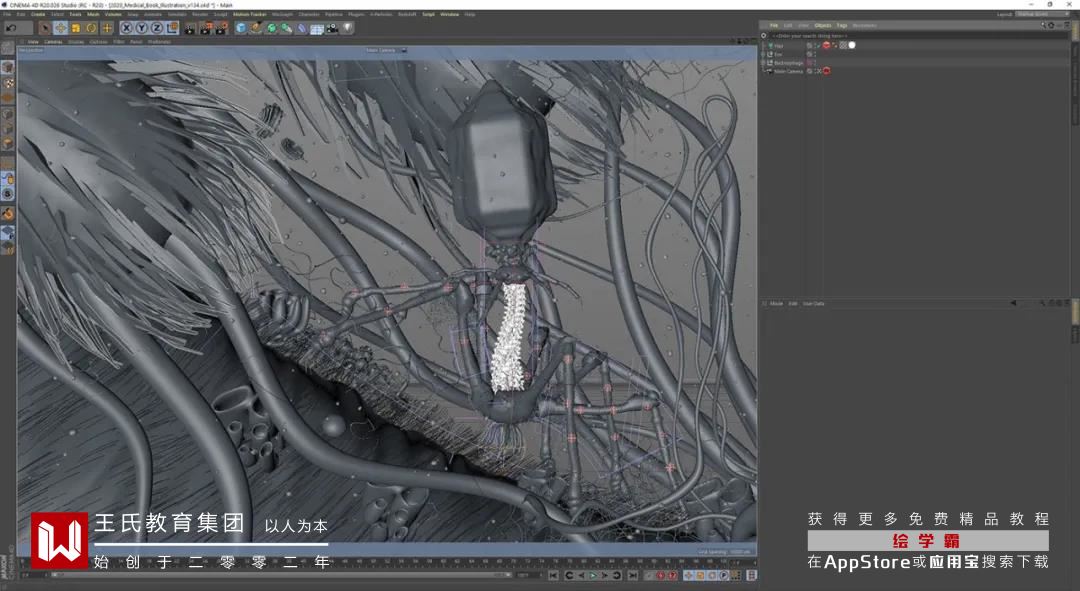Click Record Active Objects red button
Screen dimensions: 1080x591
pyautogui.click(x=661, y=575)
